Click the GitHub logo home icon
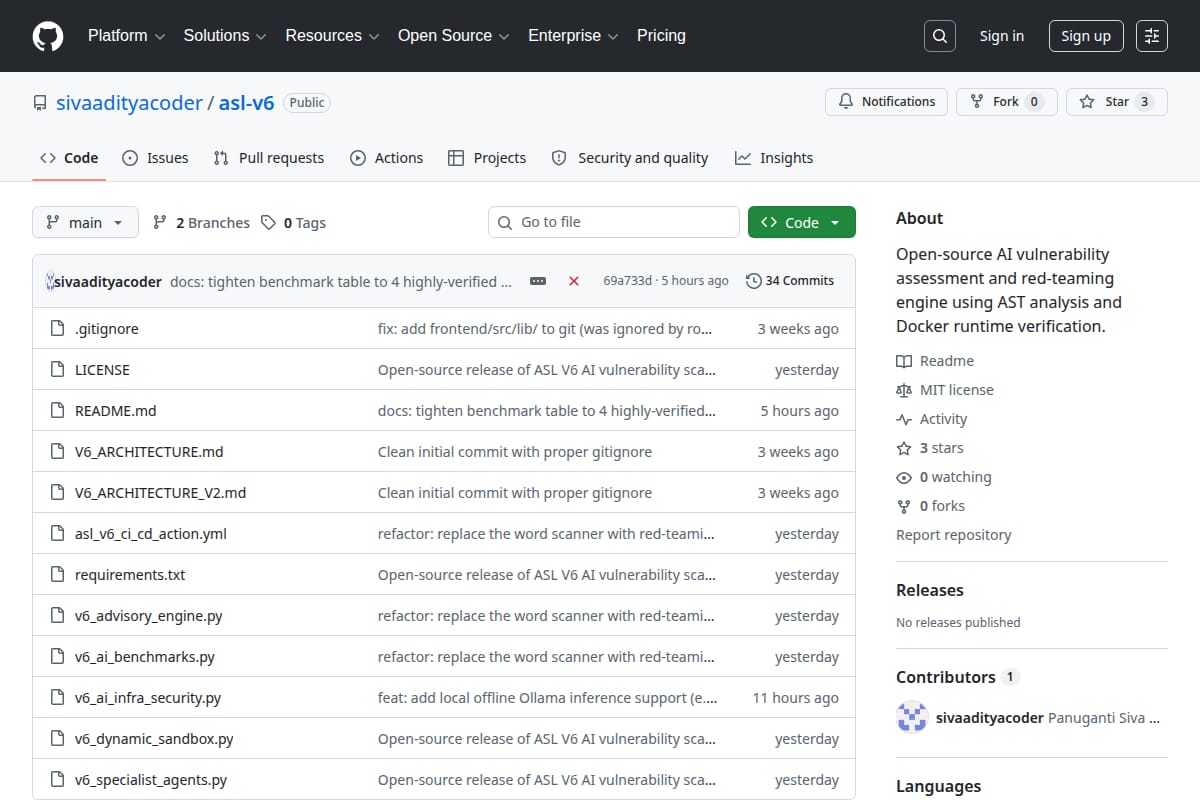 [48, 36]
